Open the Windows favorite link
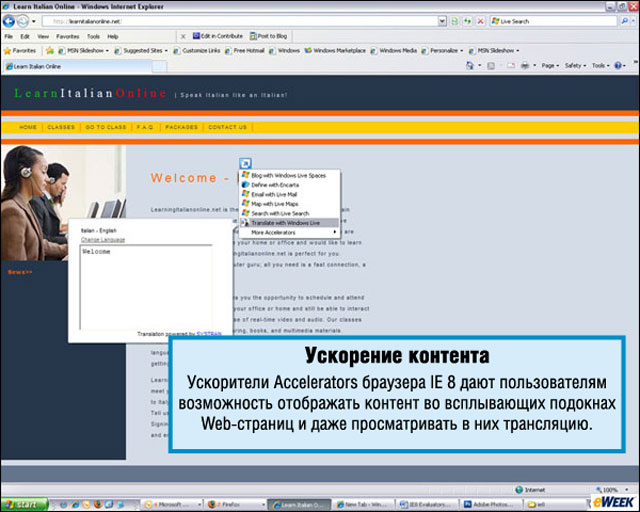Screen dimensions: 640x512 [x=284, y=51]
